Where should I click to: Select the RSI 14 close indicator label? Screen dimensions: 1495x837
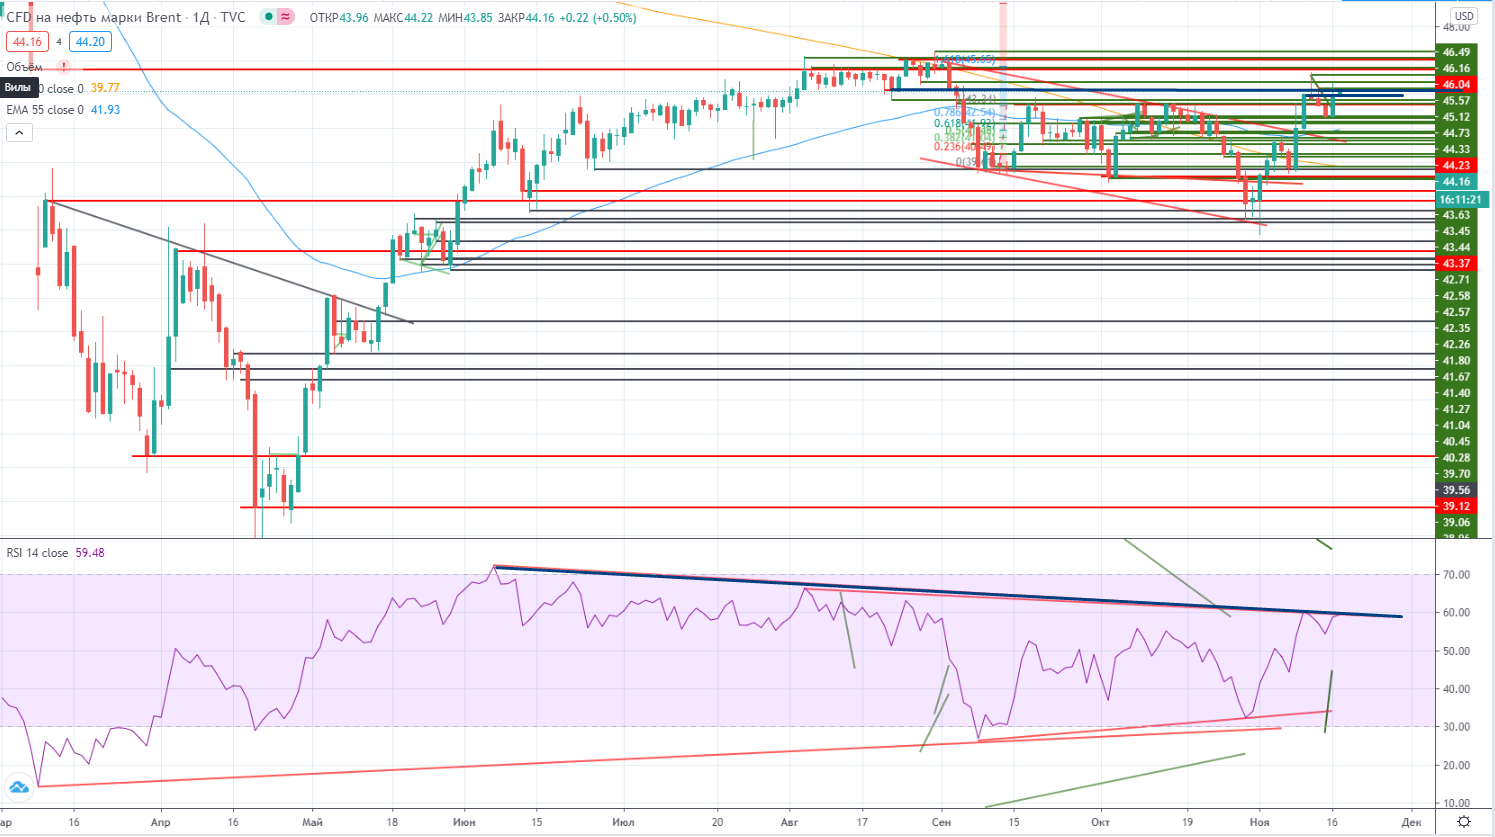[x=37, y=553]
